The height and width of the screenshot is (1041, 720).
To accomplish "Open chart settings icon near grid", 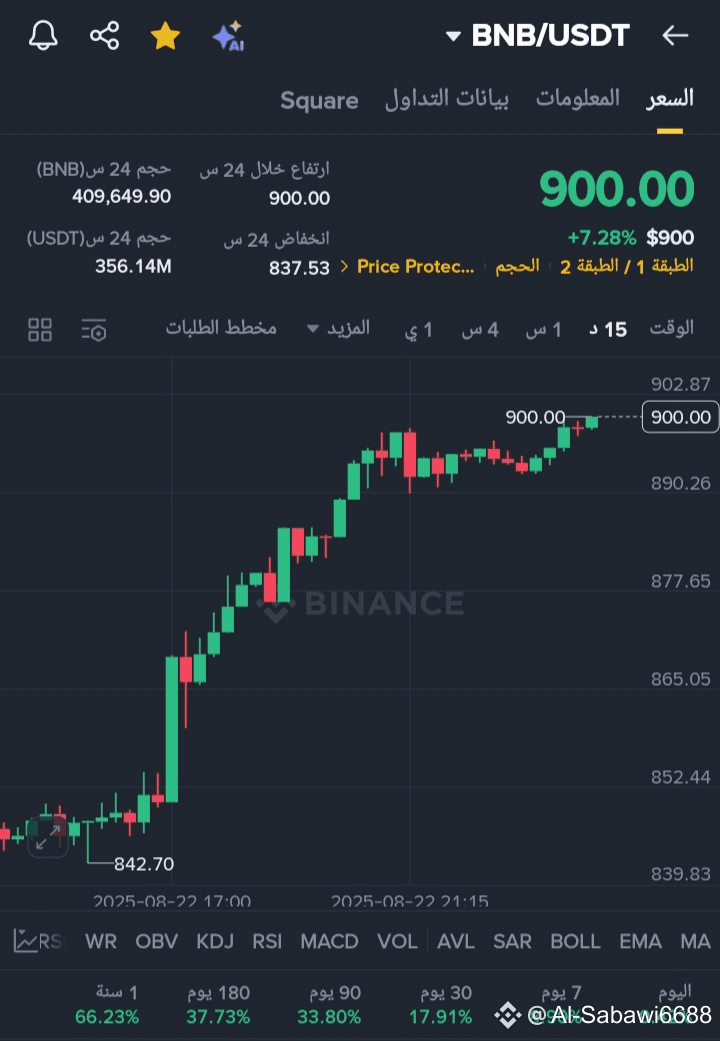I will click(x=94, y=329).
